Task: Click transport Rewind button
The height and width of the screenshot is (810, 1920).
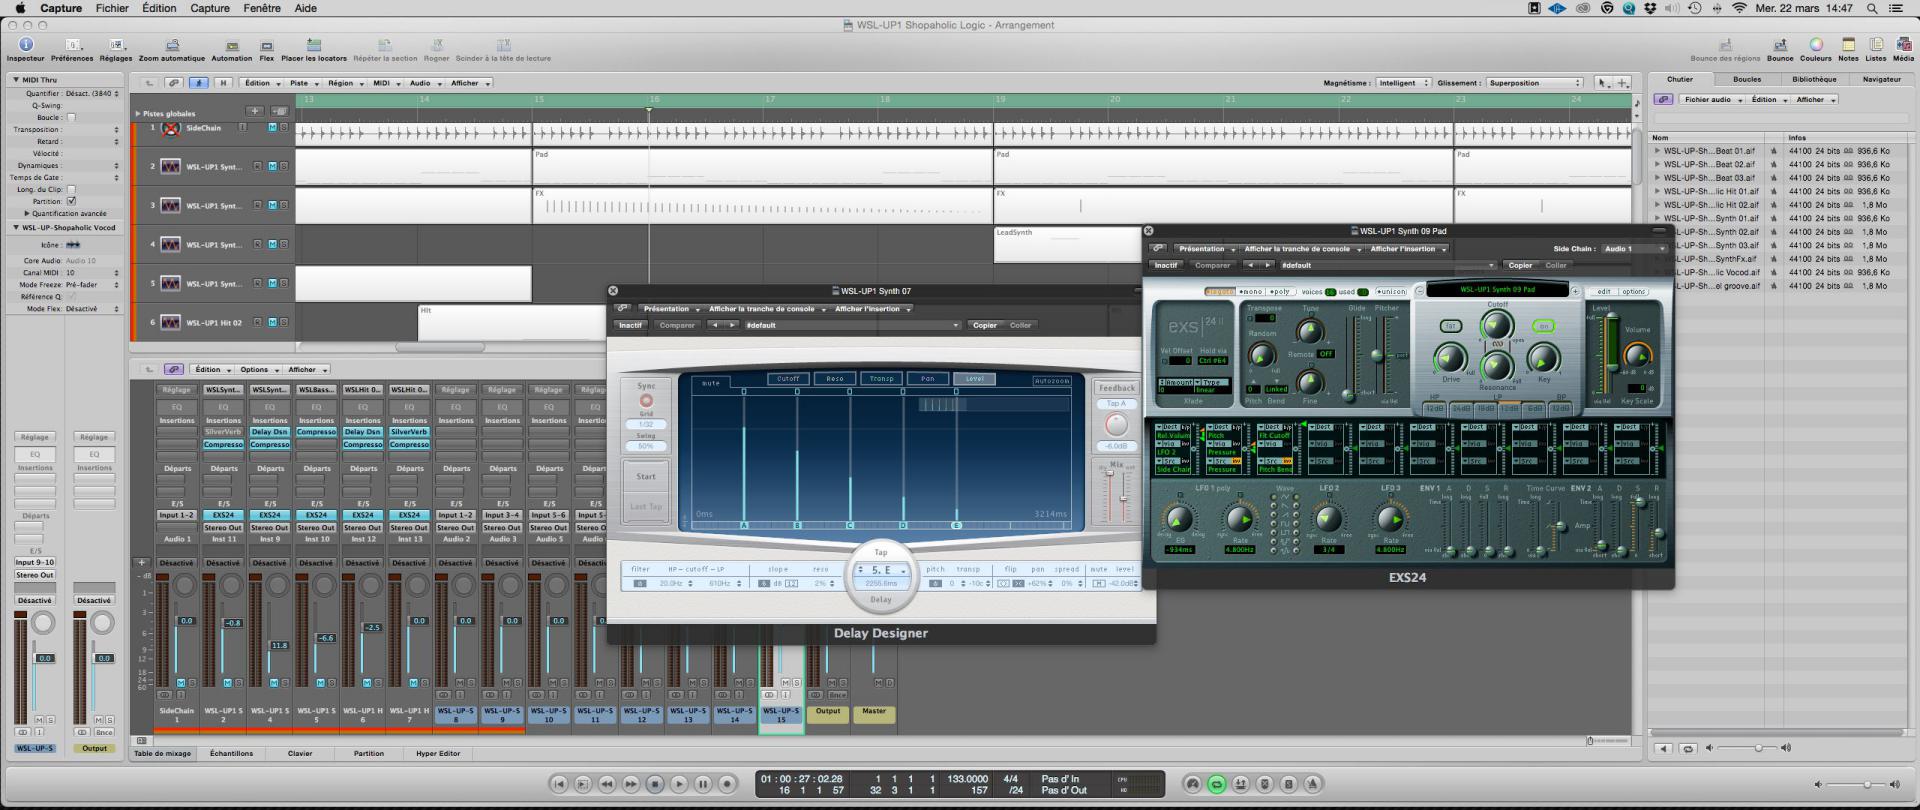Action: (x=607, y=784)
